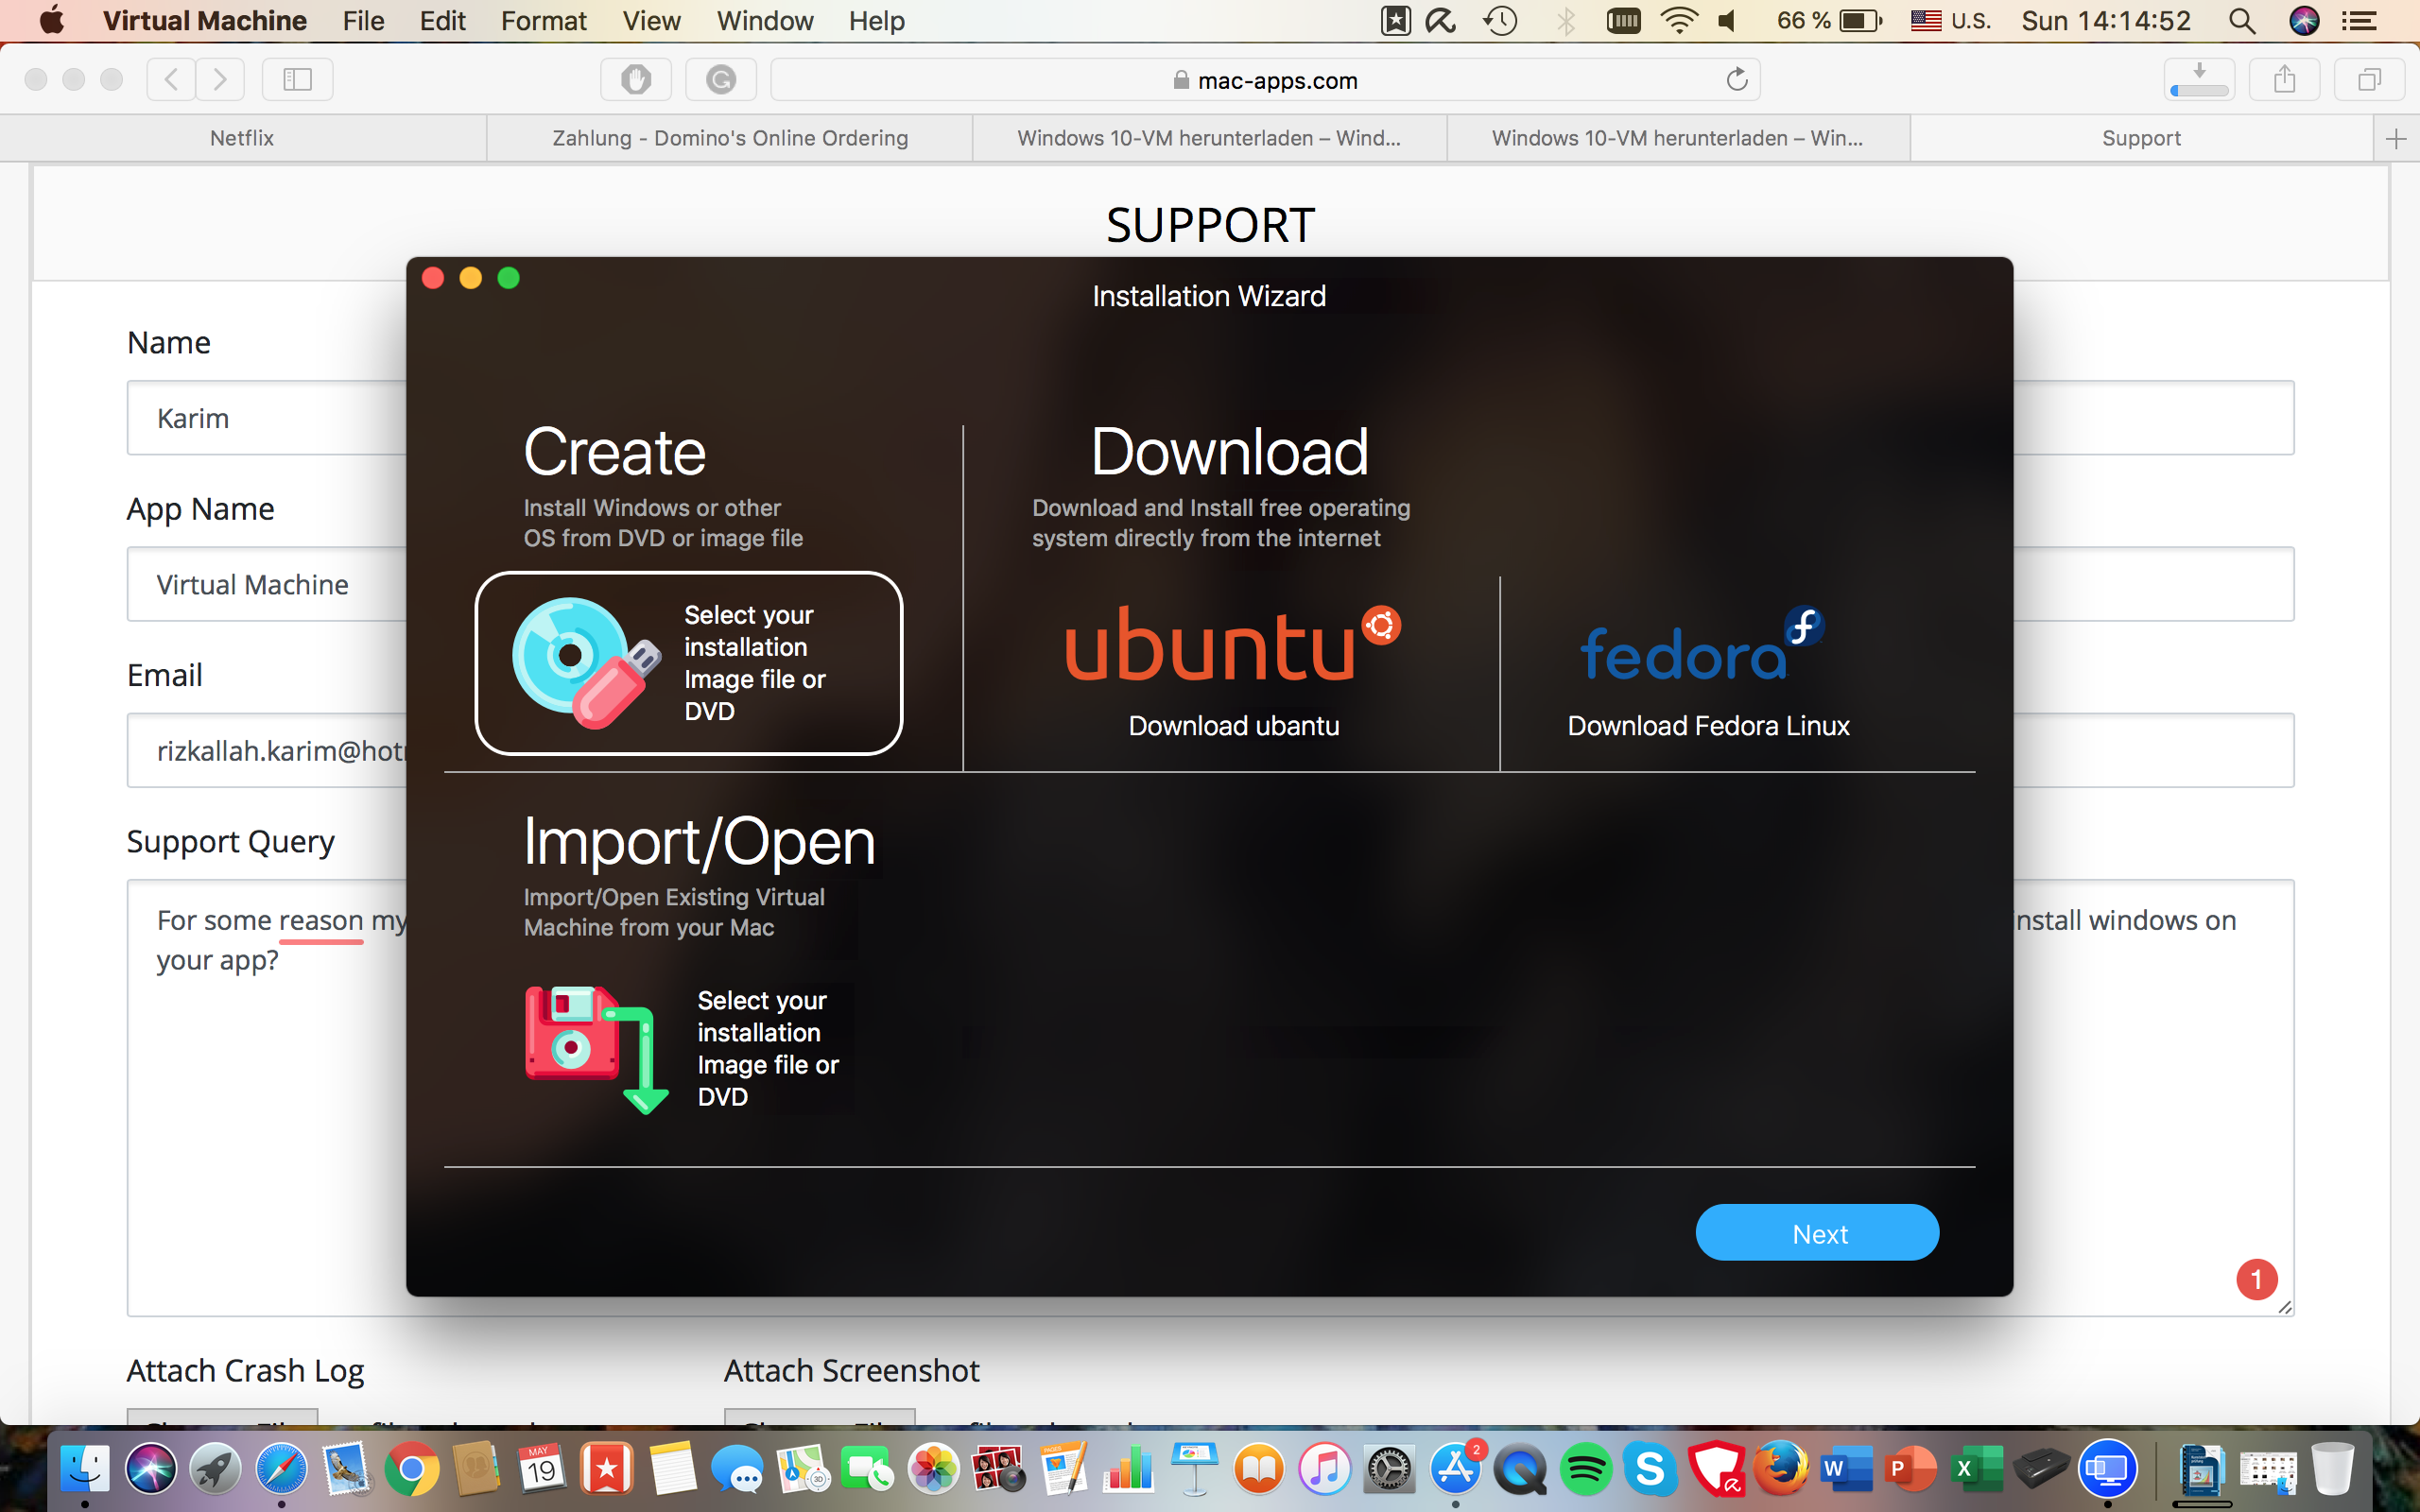Open Spotify from the Dock

point(1585,1470)
